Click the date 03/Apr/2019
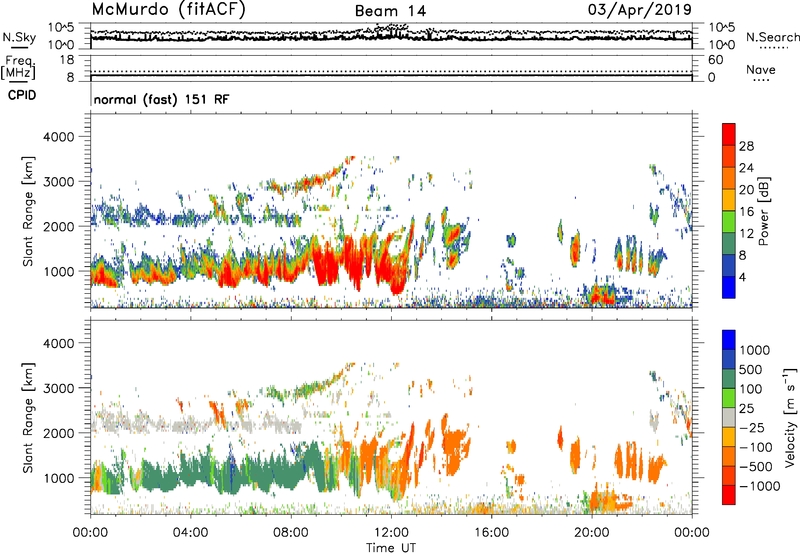Image resolution: width=800 pixels, height=554 pixels. click(640, 10)
